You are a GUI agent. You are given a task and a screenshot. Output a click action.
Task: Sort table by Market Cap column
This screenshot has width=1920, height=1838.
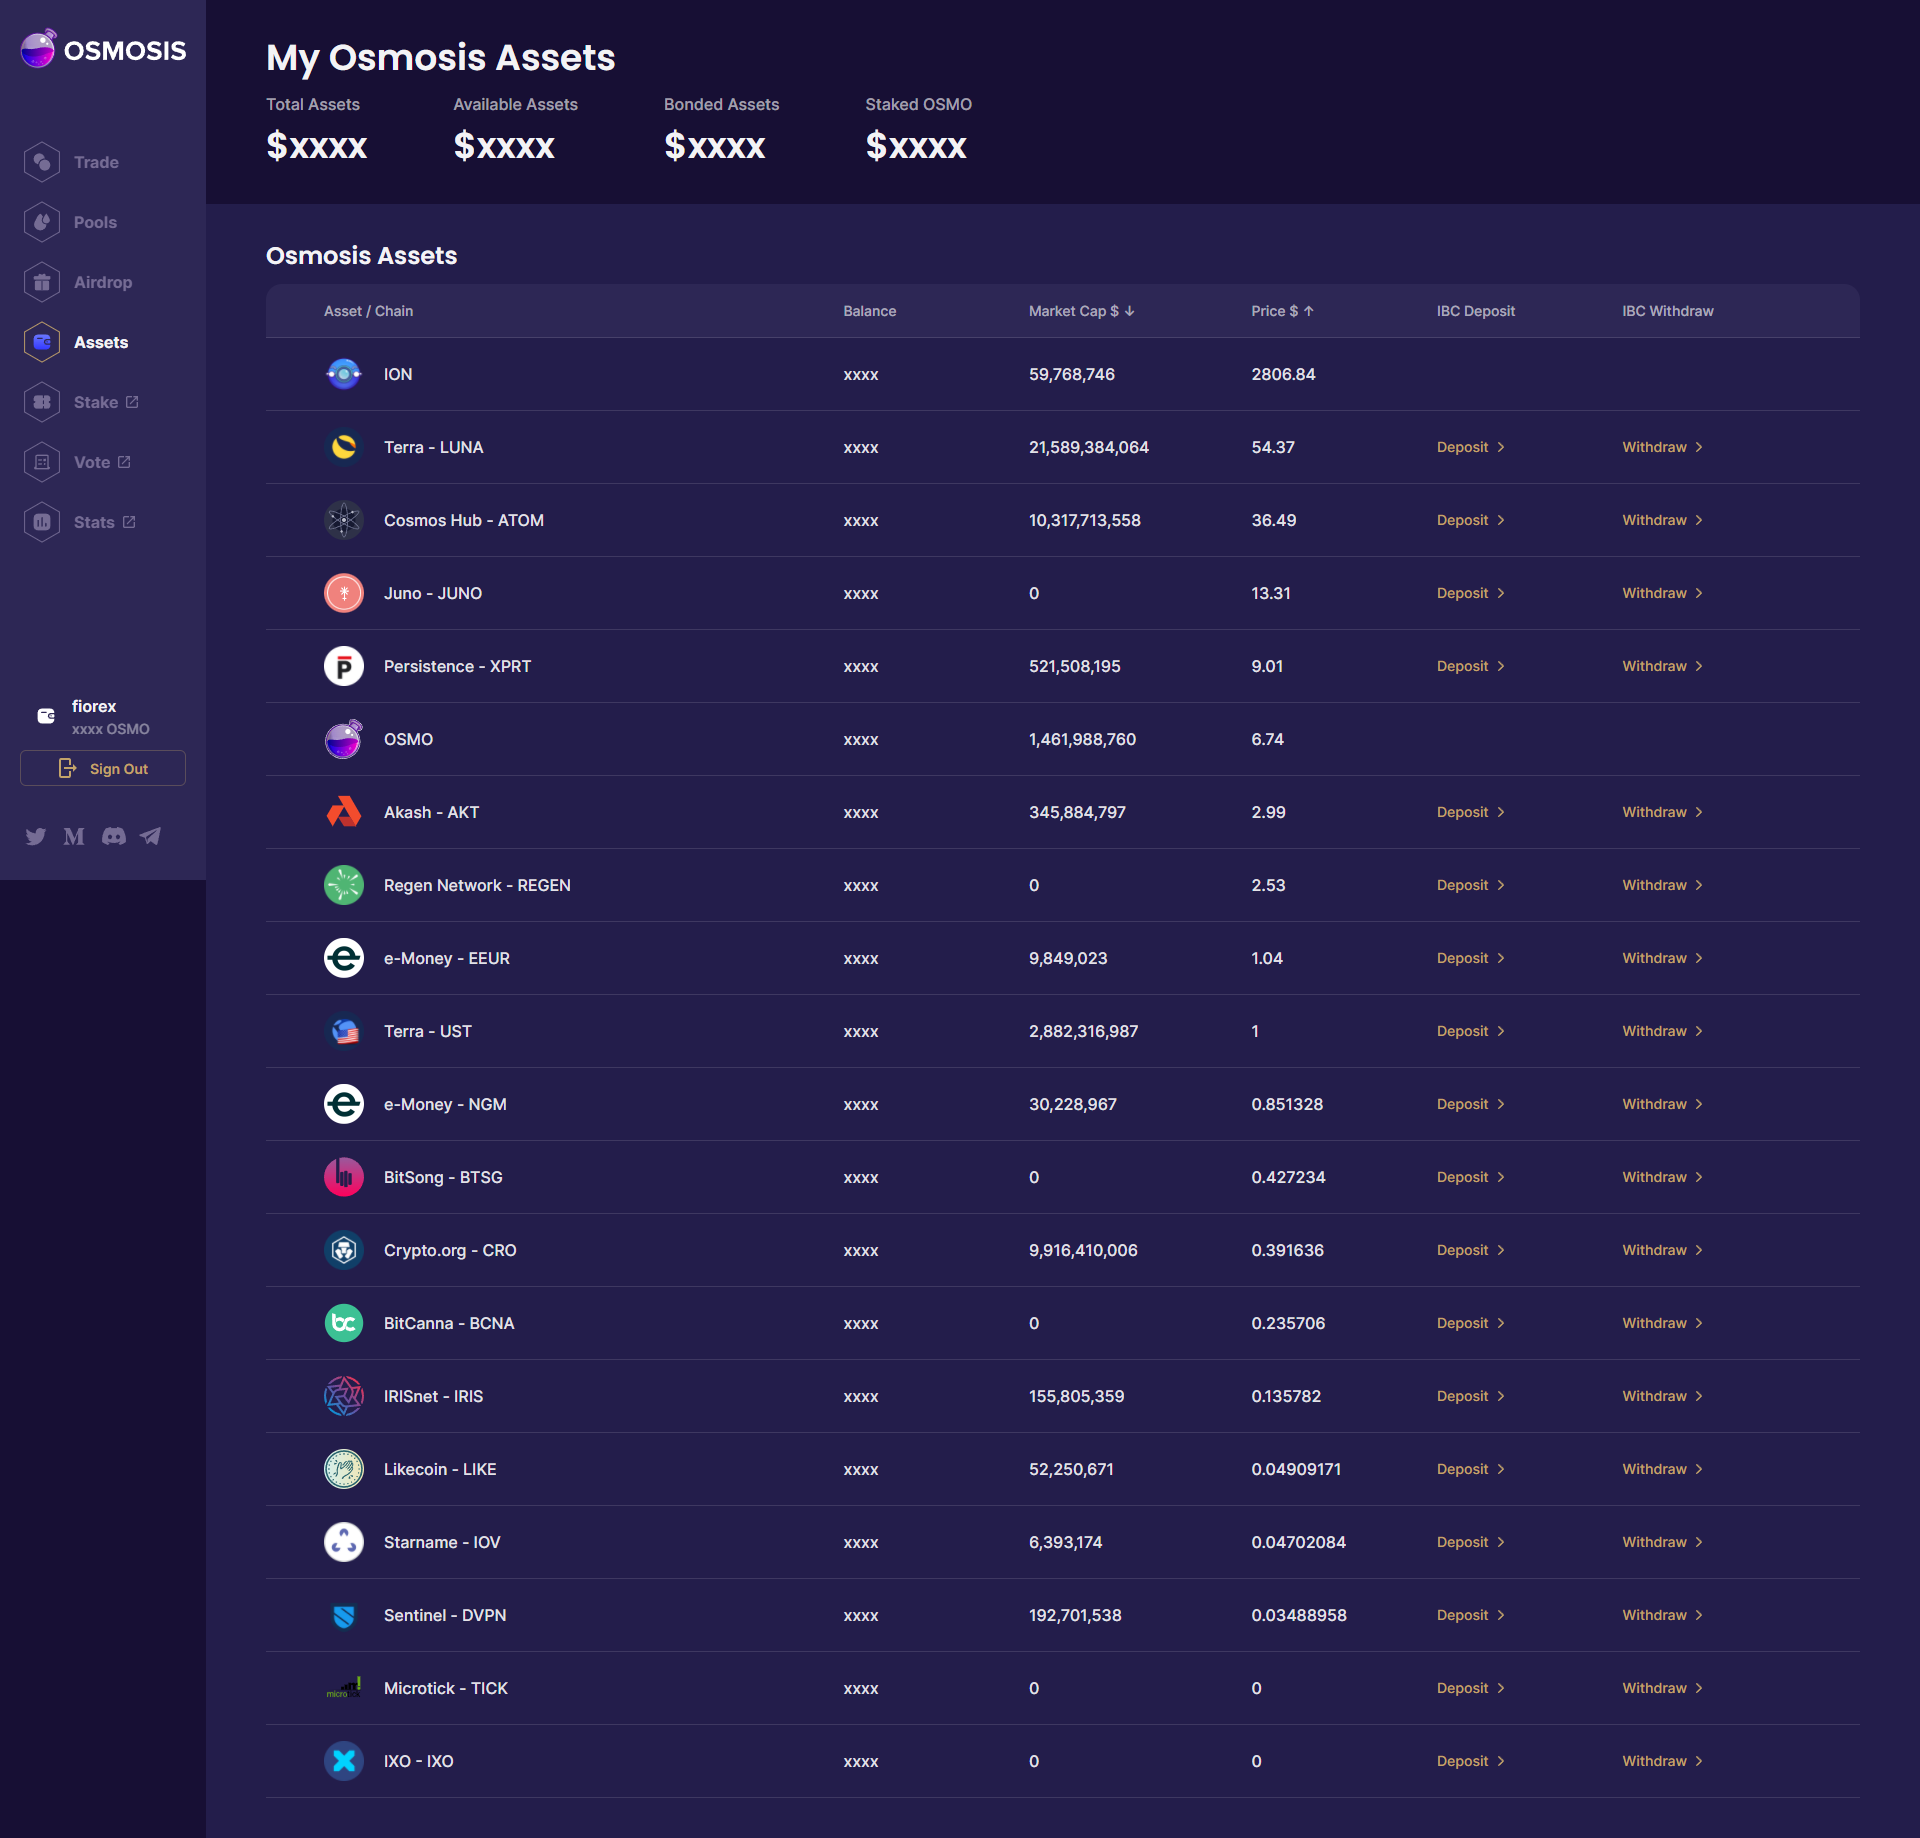pos(1081,311)
